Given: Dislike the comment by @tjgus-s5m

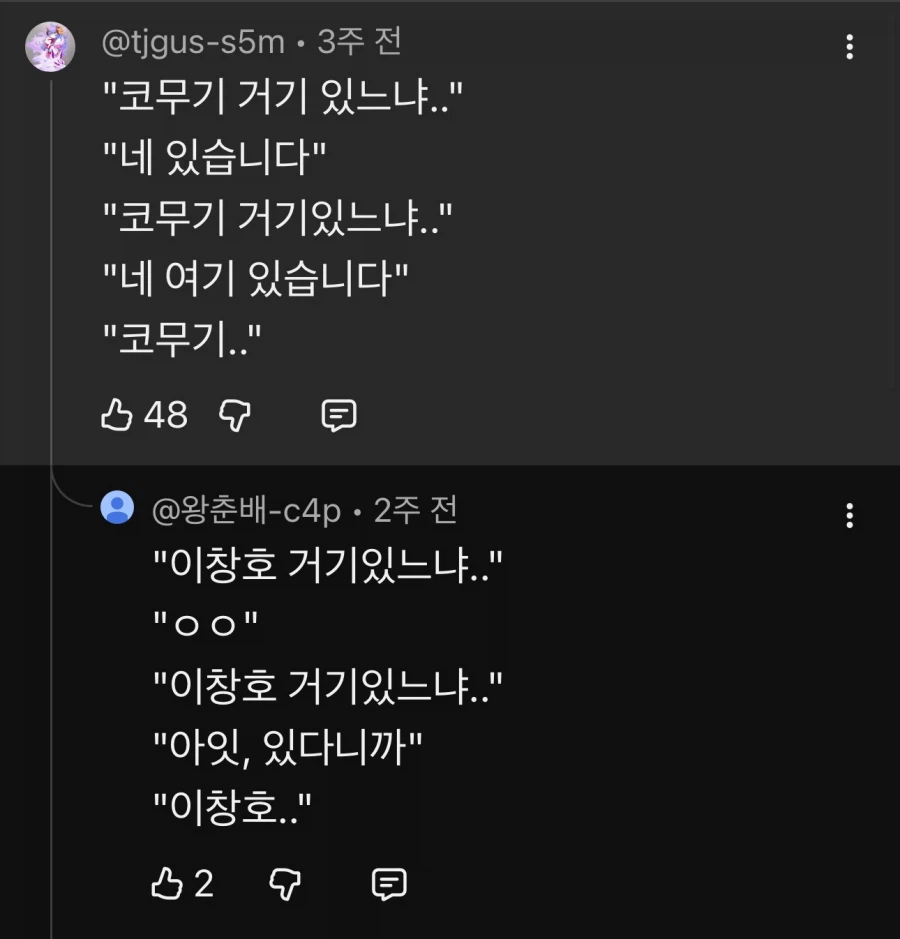Looking at the screenshot, I should (x=234, y=415).
